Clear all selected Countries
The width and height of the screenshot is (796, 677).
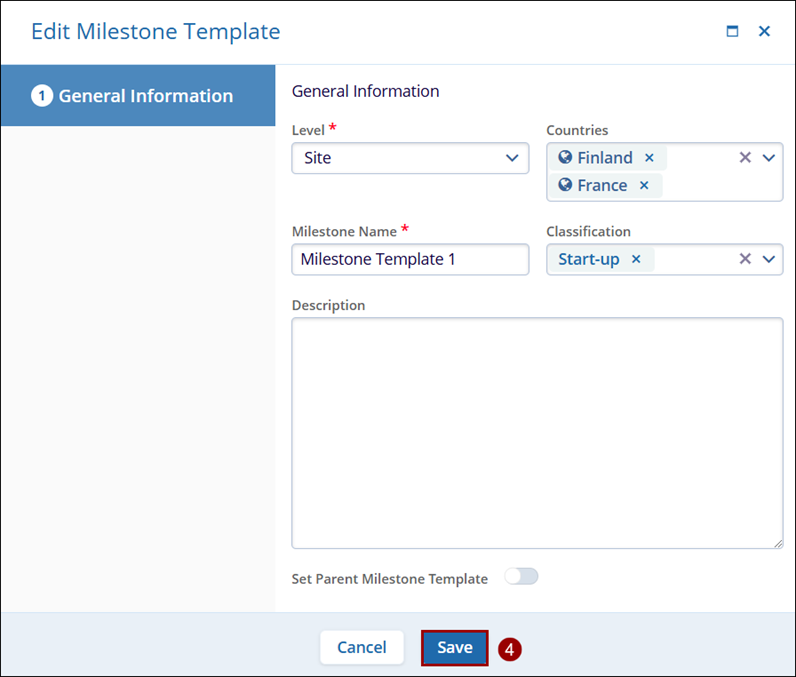pos(745,158)
